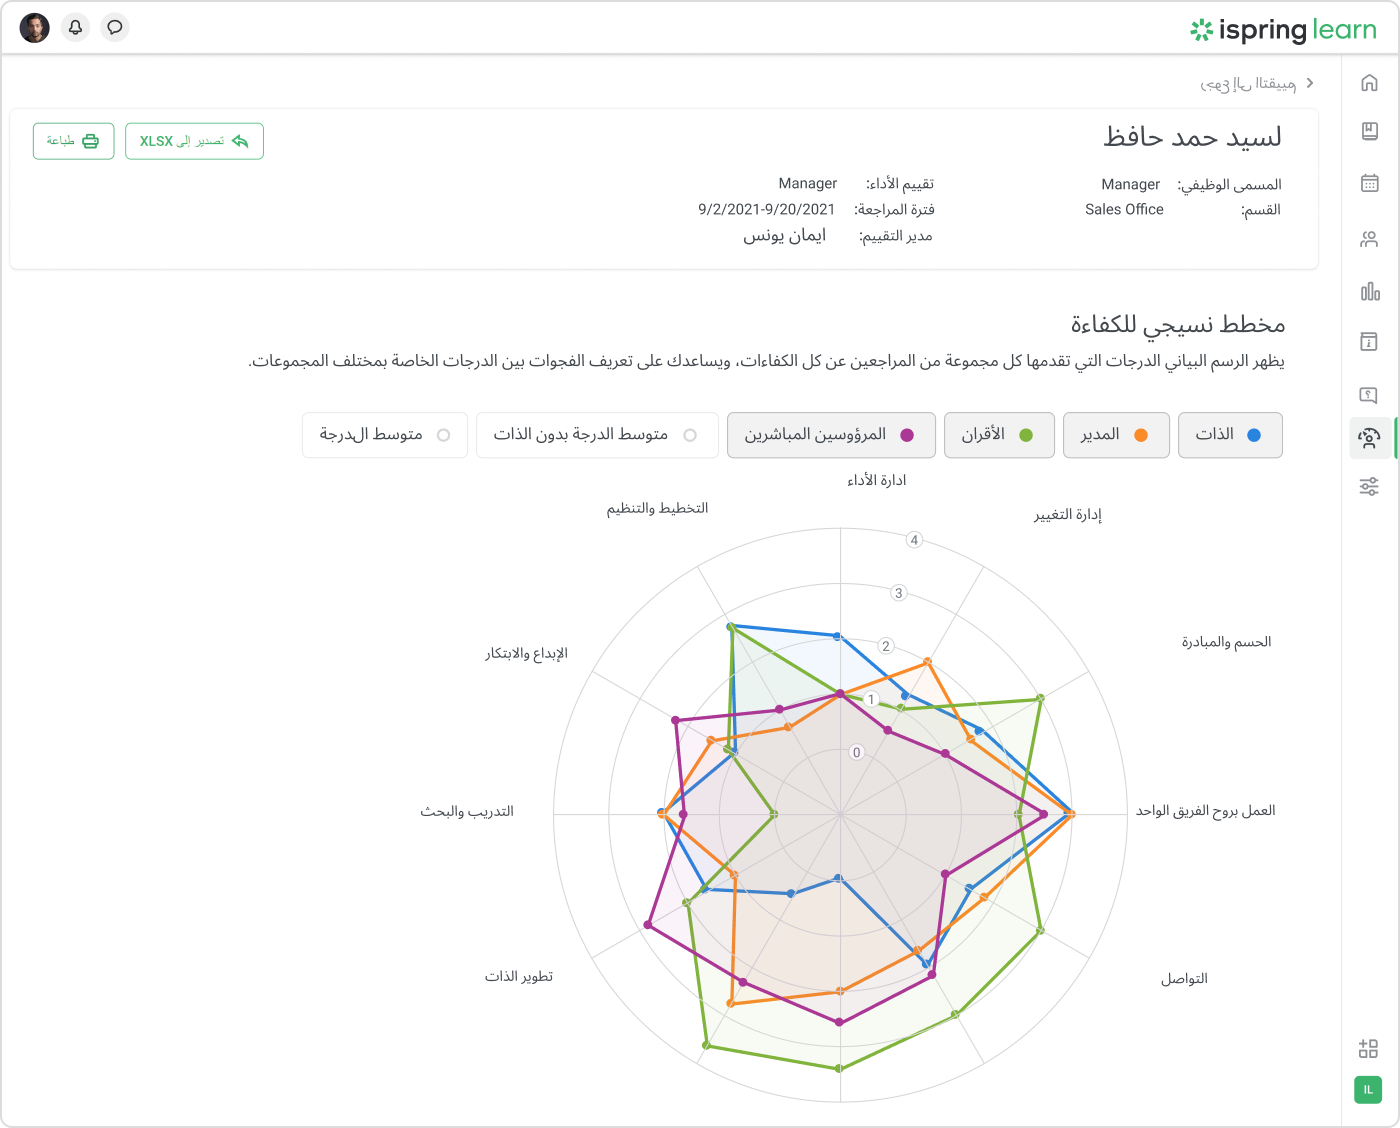
Task: Export the report via تصدير إلى XLSX
Action: coord(194,141)
